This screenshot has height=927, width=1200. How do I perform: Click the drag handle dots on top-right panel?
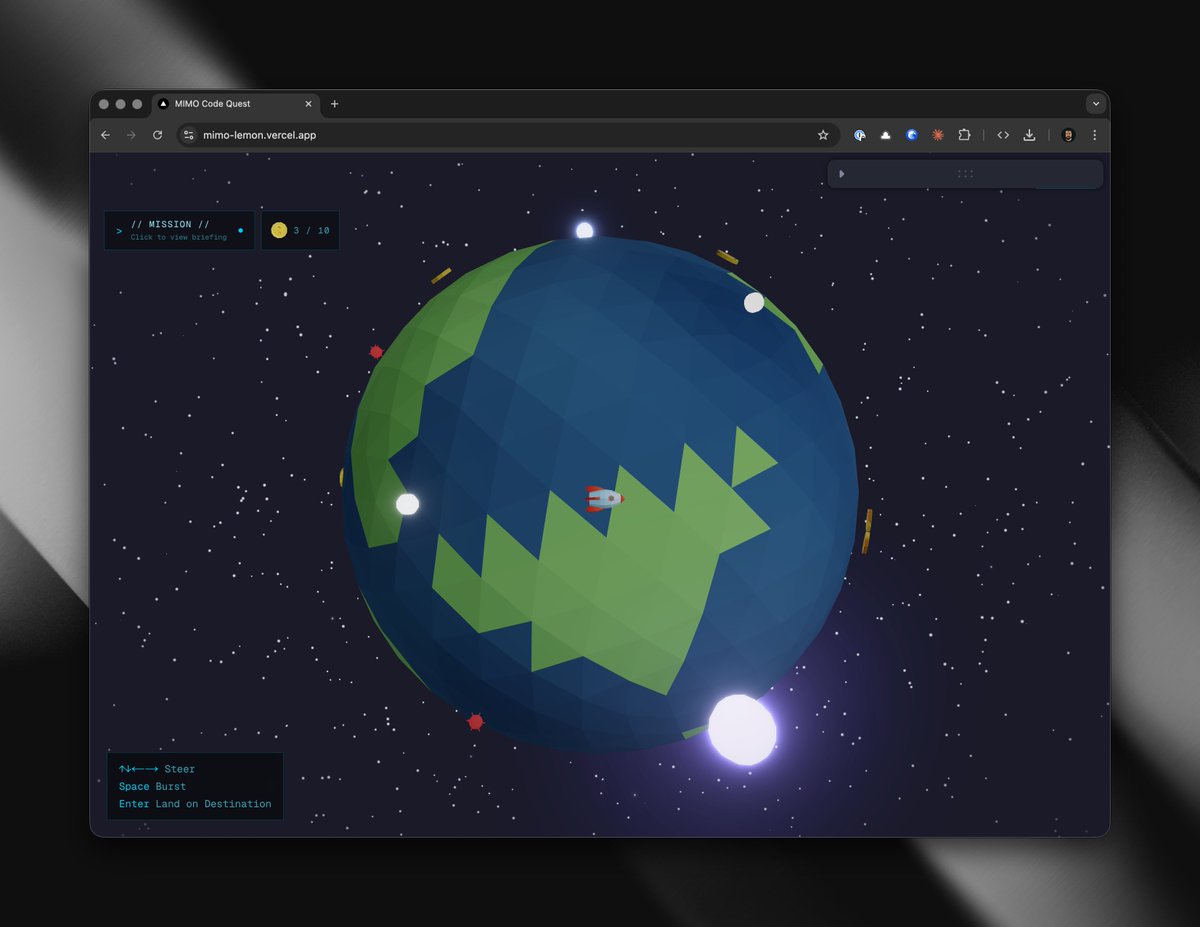(x=965, y=174)
